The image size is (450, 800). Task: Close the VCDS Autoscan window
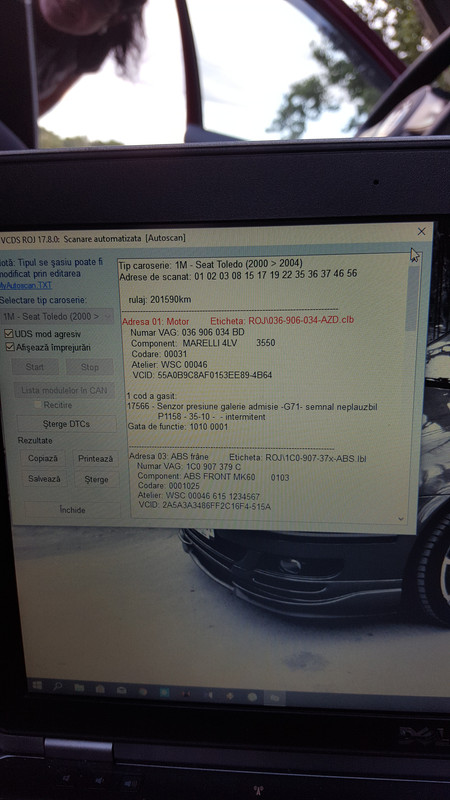tap(421, 232)
